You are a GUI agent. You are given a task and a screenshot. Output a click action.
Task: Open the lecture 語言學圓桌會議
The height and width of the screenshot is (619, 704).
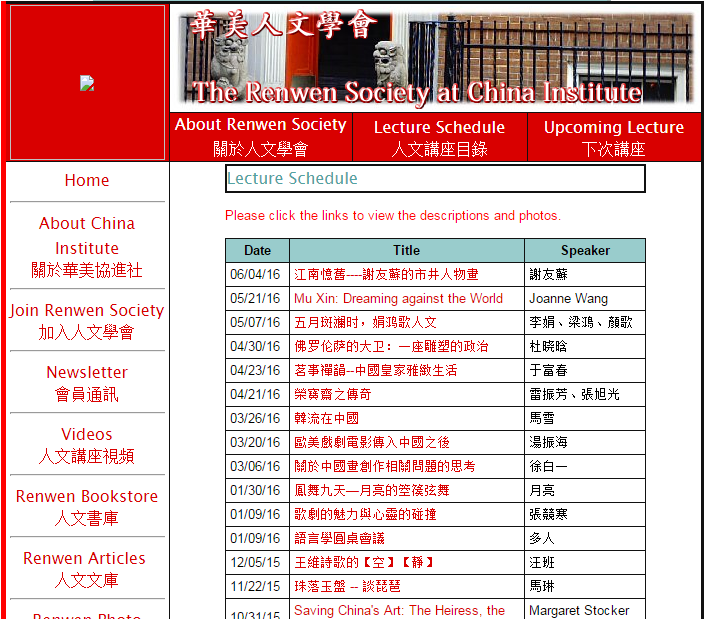339,539
